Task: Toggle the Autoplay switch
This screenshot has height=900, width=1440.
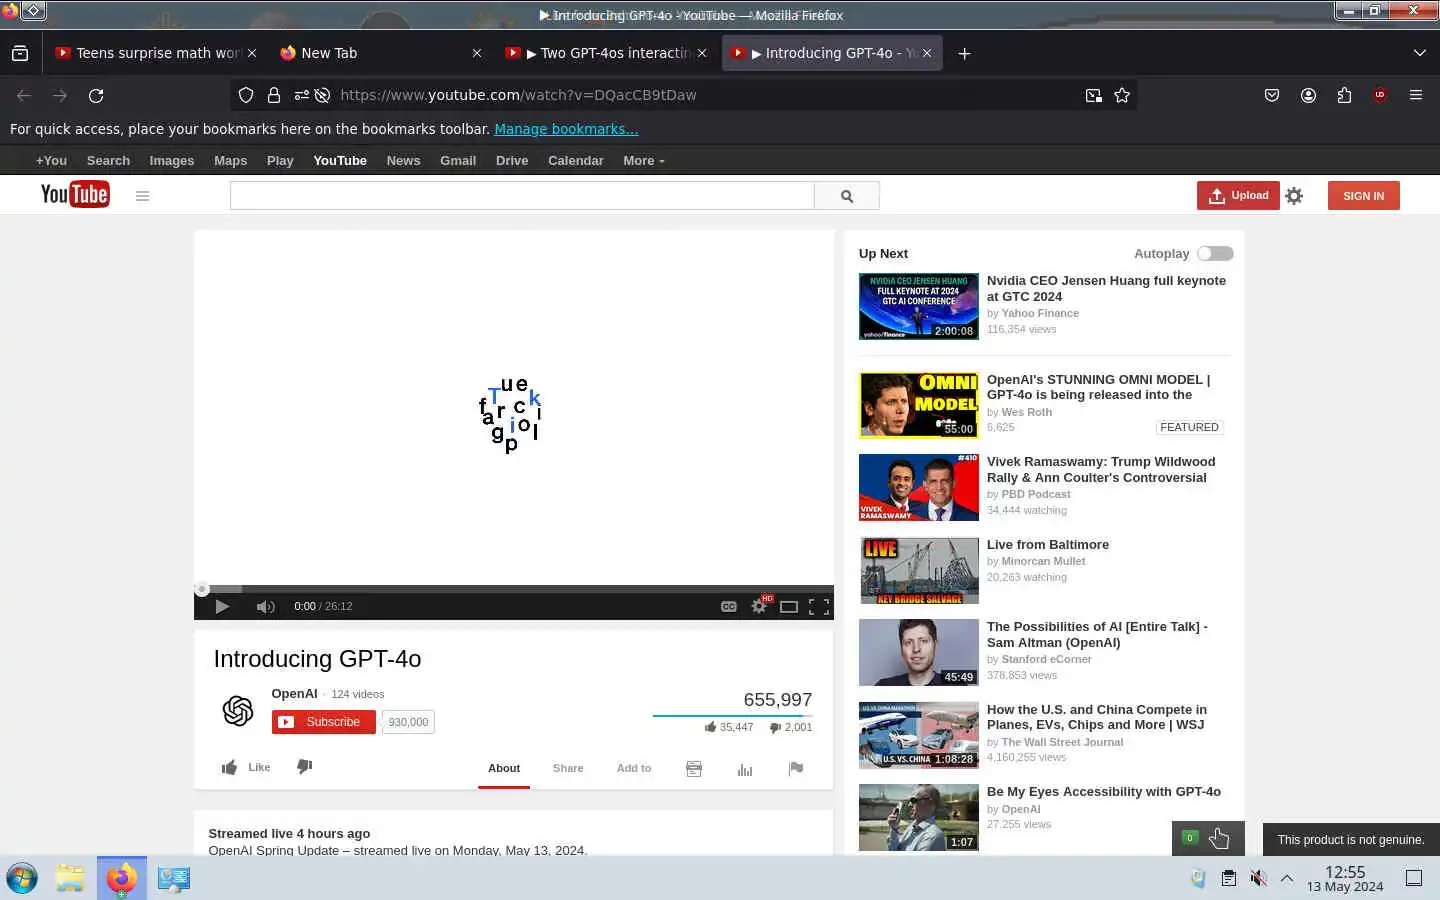Action: 1215,254
